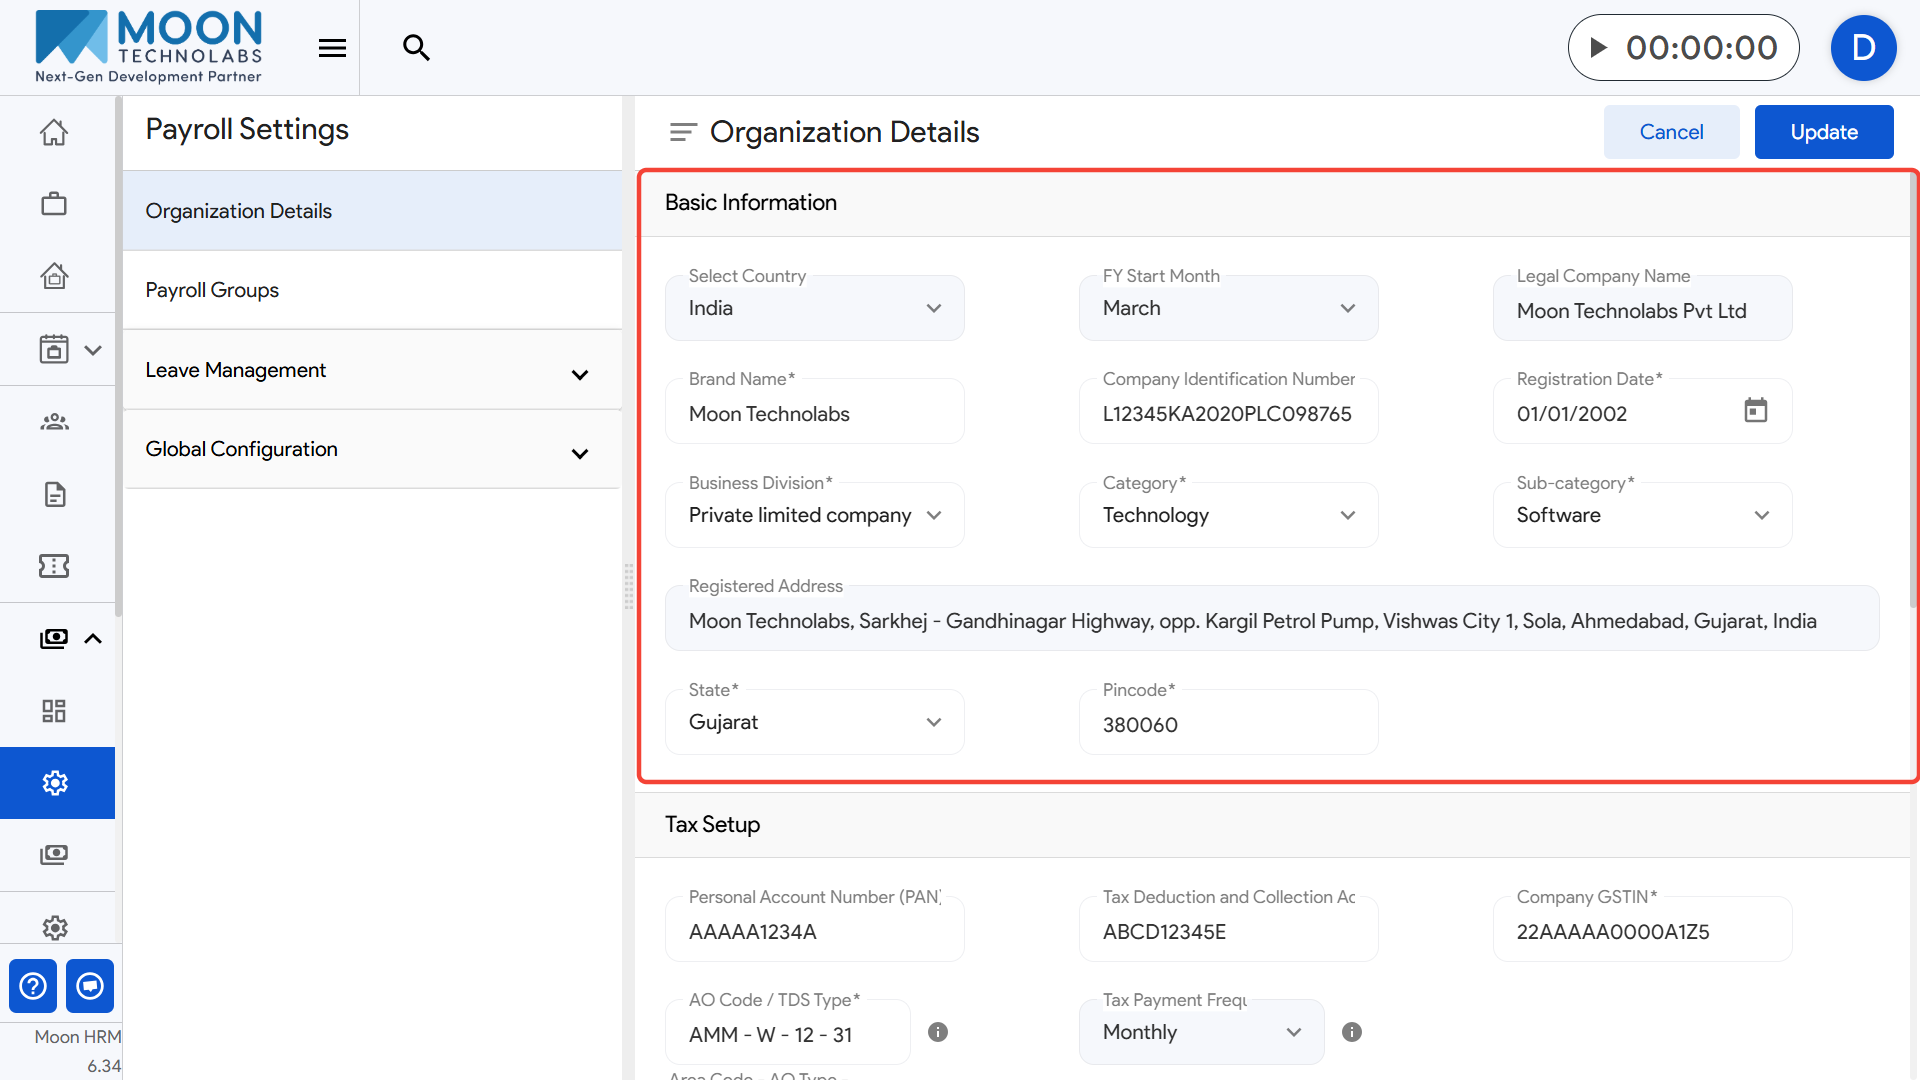This screenshot has width=1920, height=1080.
Task: Open the team members sidebar icon
Action: 54,422
